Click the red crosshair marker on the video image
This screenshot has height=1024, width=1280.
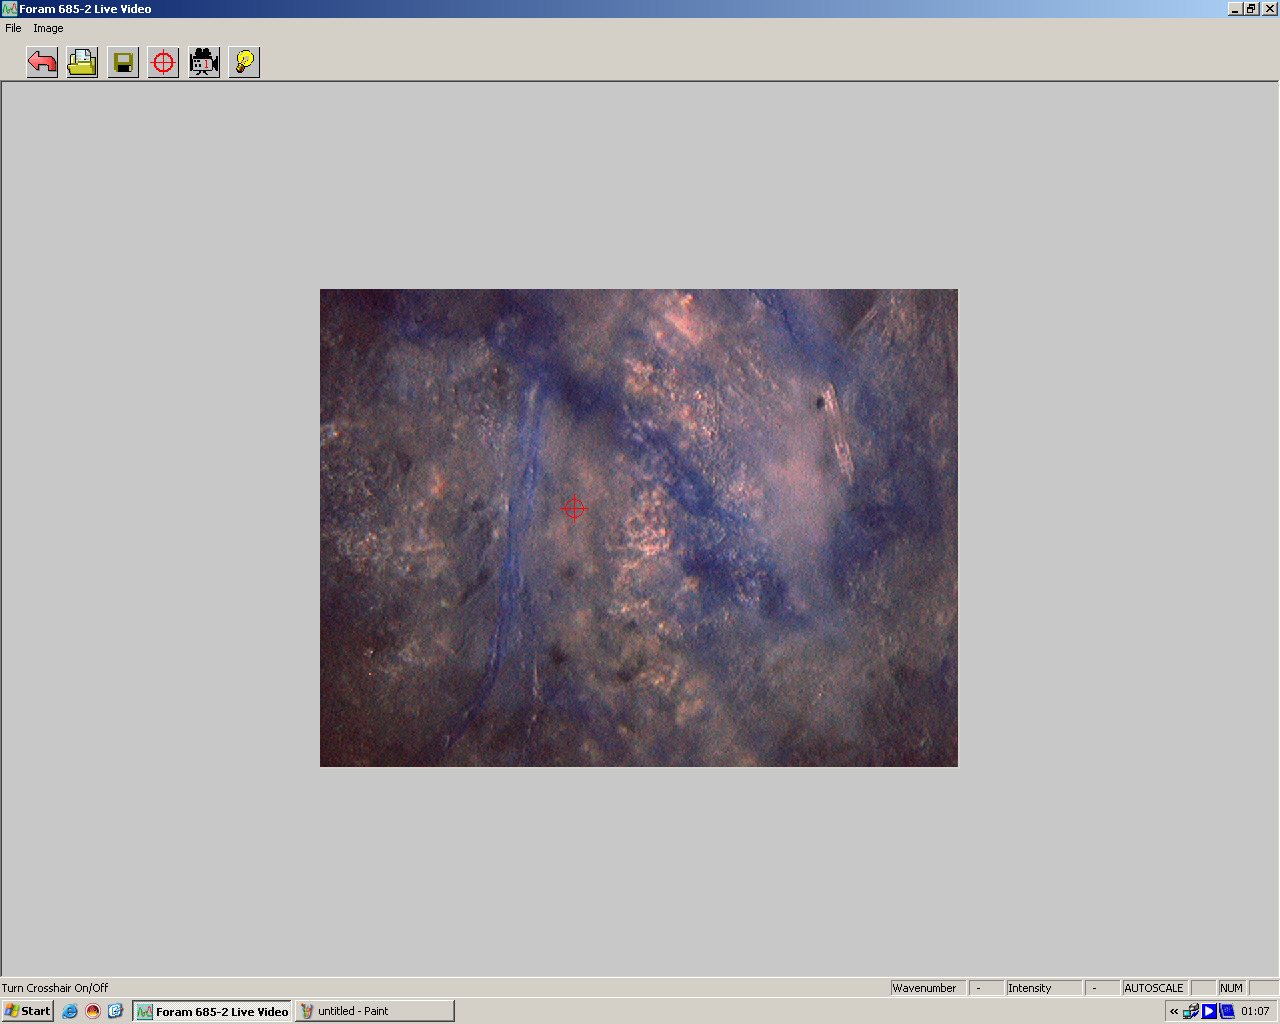(574, 508)
